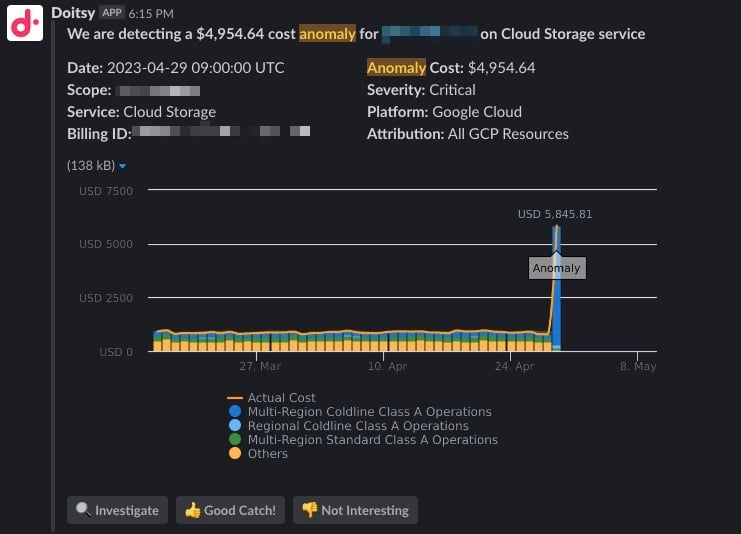Click the 10. Apr axis label

pos(387,366)
